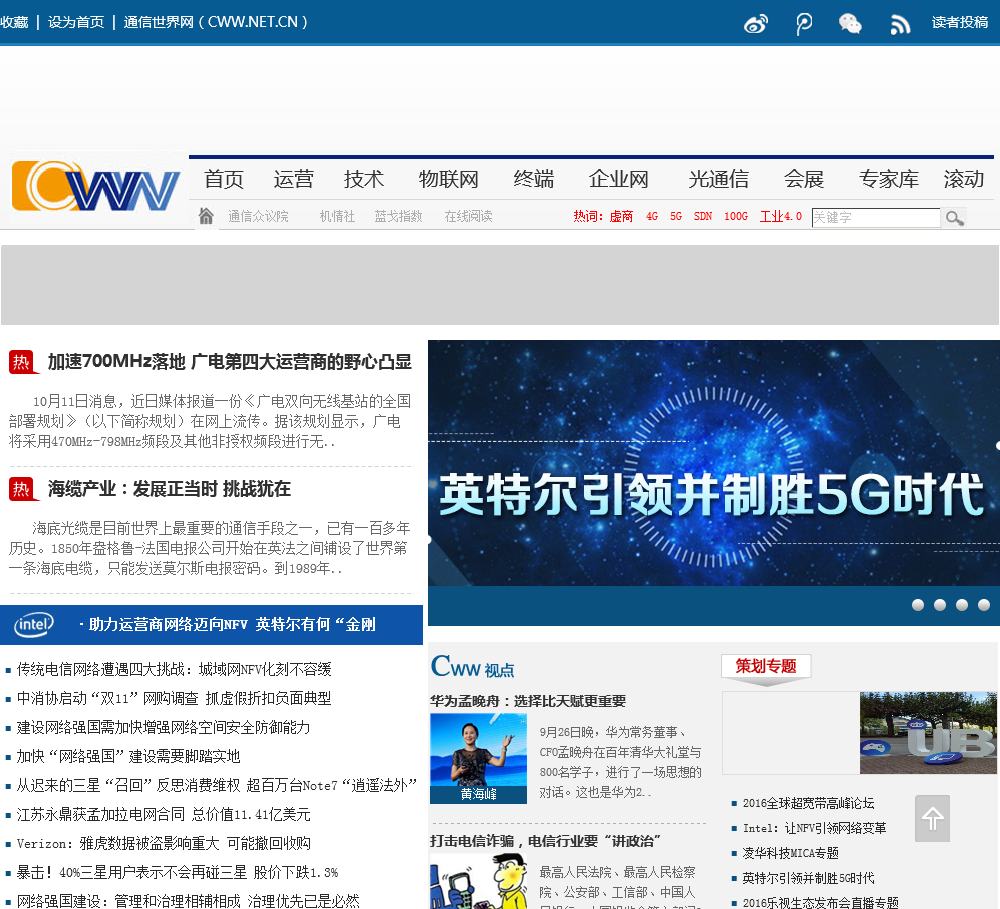Click the 策划专题 section tab

pos(766,667)
